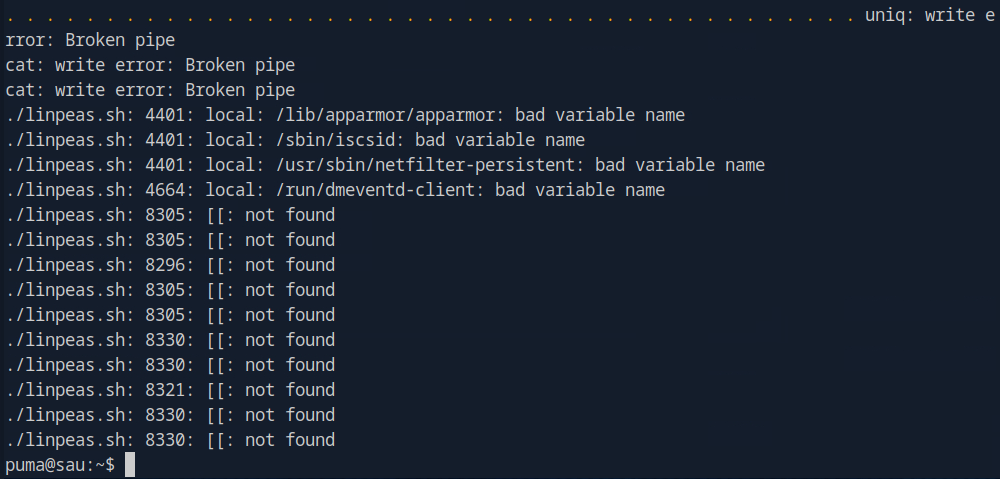Click the "/usr/sbin/netfilter-persistent" path
The width and height of the screenshot is (1000, 479).
point(434,165)
